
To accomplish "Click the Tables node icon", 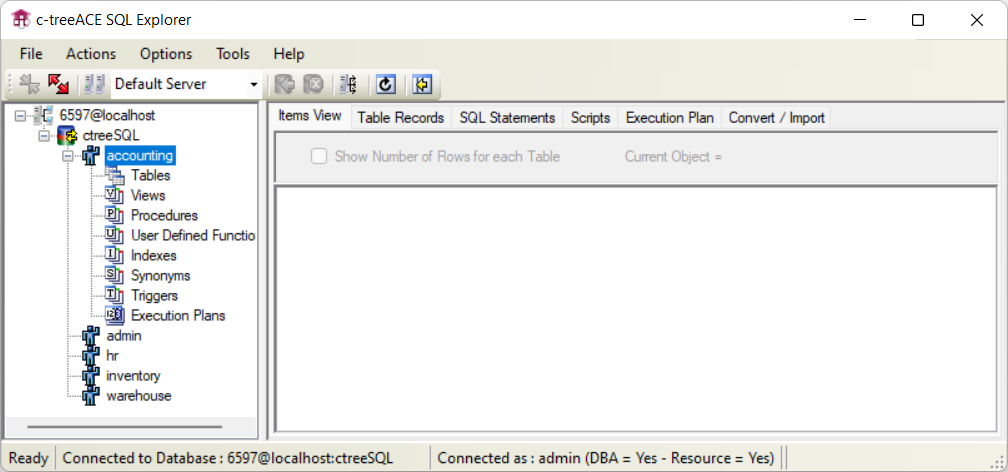I will [114, 175].
